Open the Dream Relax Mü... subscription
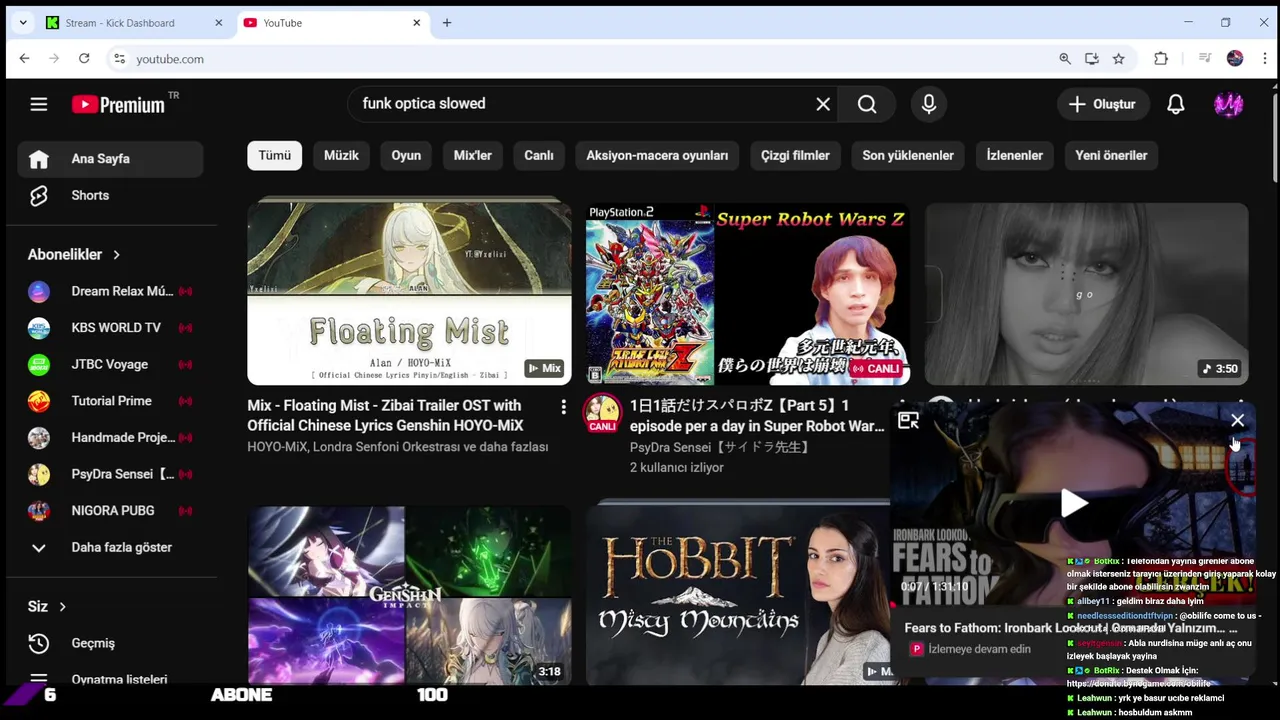 (110, 292)
